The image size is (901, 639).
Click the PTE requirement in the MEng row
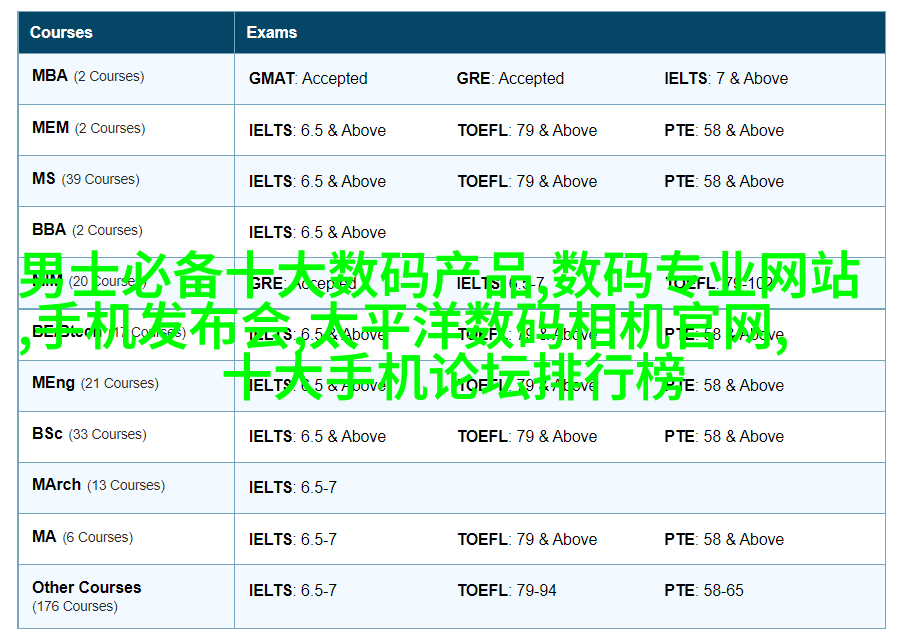click(724, 385)
